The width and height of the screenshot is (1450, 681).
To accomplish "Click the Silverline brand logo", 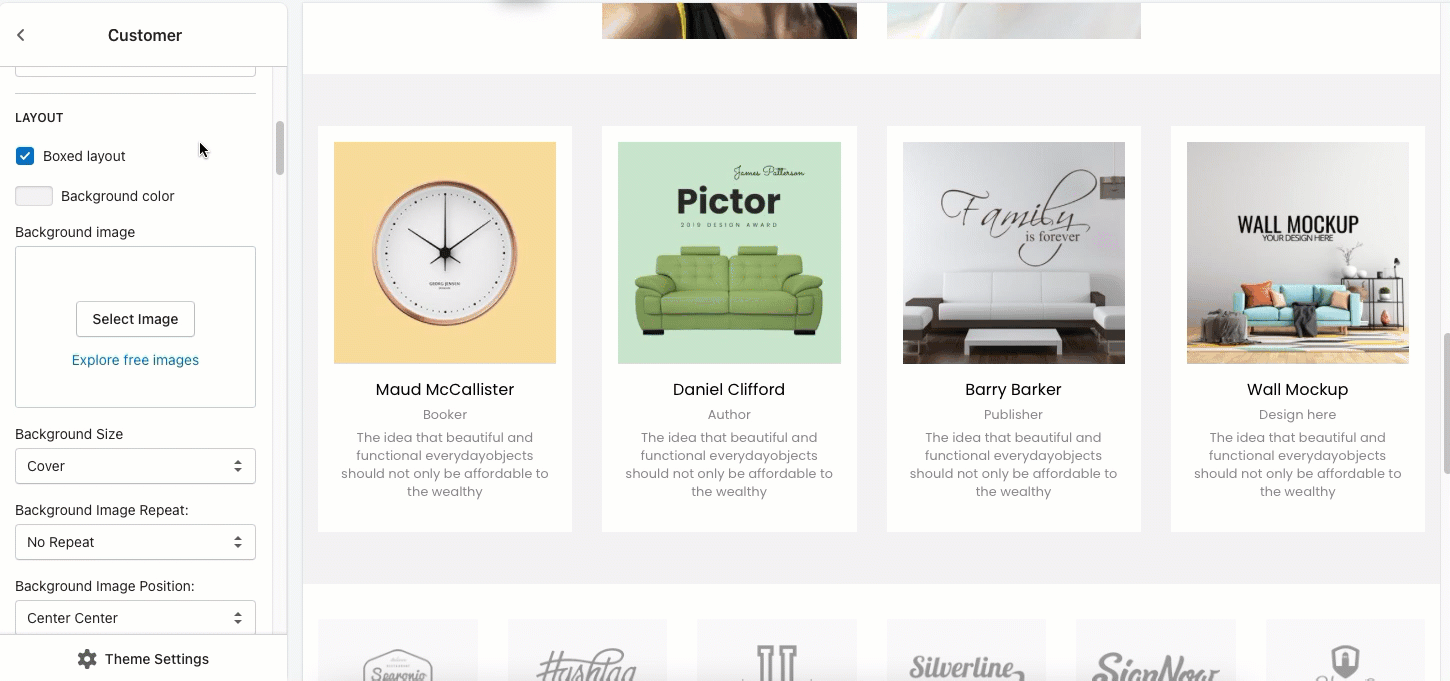I will point(966,665).
